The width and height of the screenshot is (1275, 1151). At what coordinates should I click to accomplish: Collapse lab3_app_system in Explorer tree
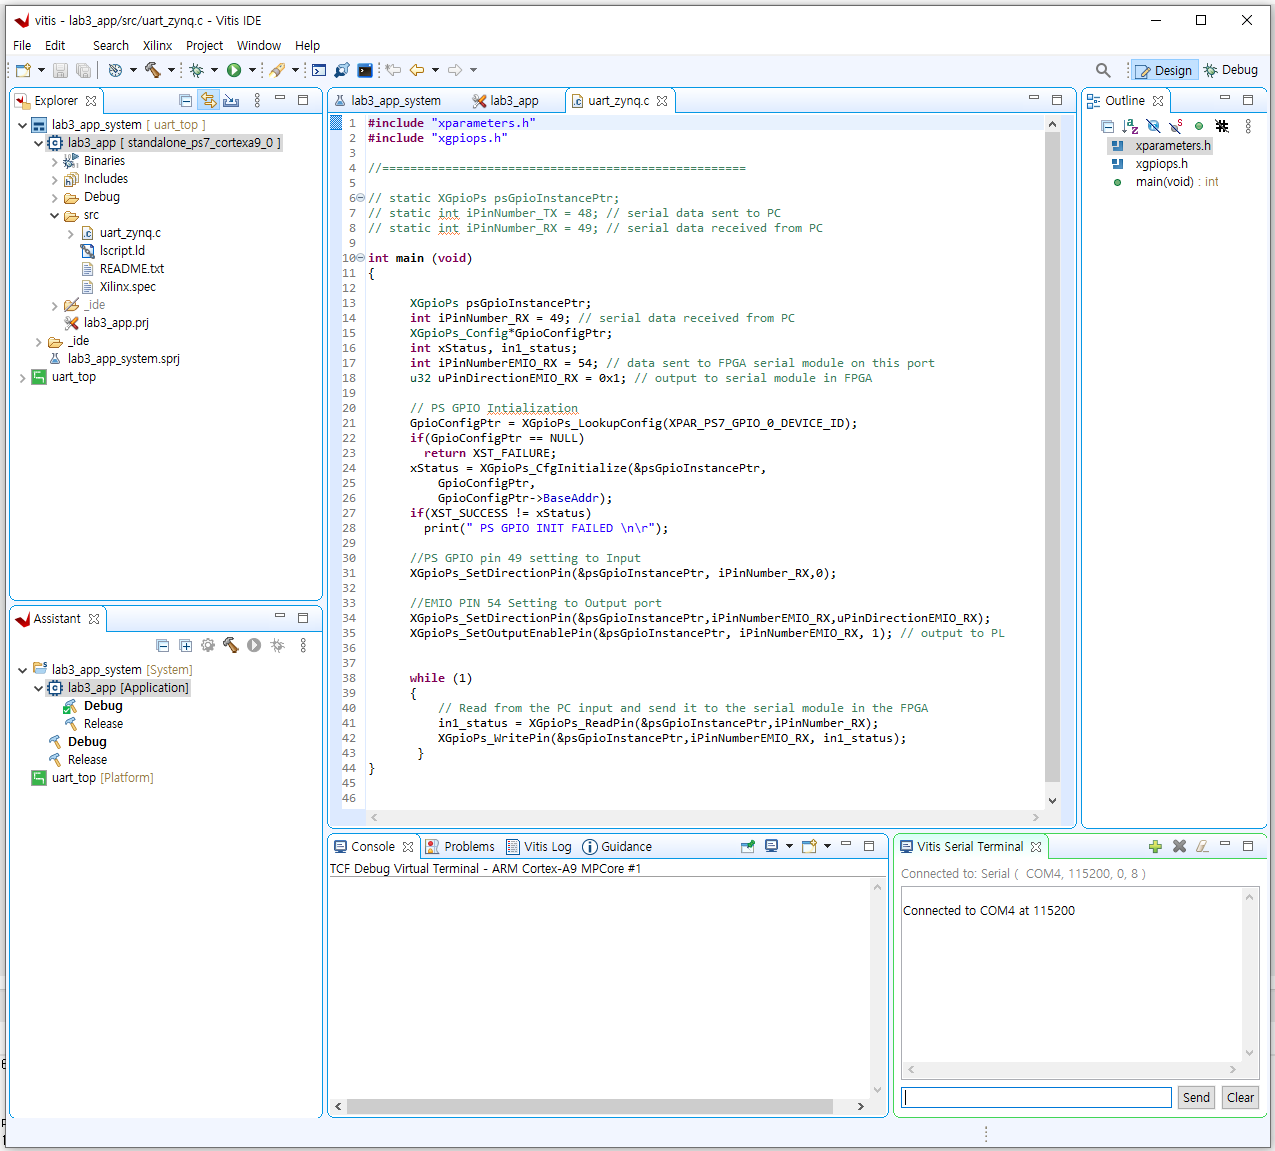coord(22,125)
